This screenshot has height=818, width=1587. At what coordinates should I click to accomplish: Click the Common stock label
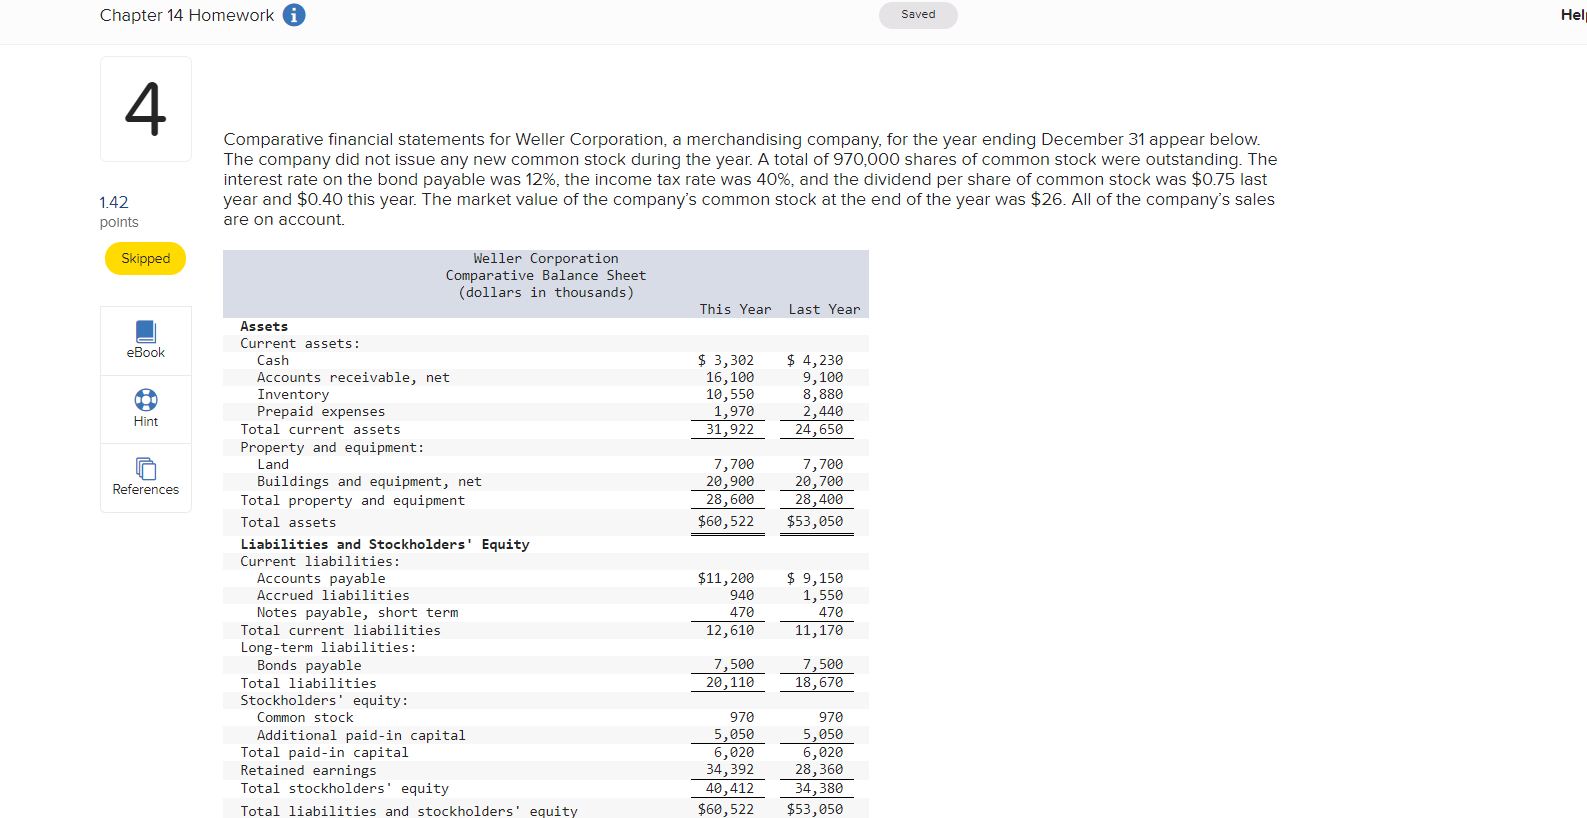coord(305,717)
